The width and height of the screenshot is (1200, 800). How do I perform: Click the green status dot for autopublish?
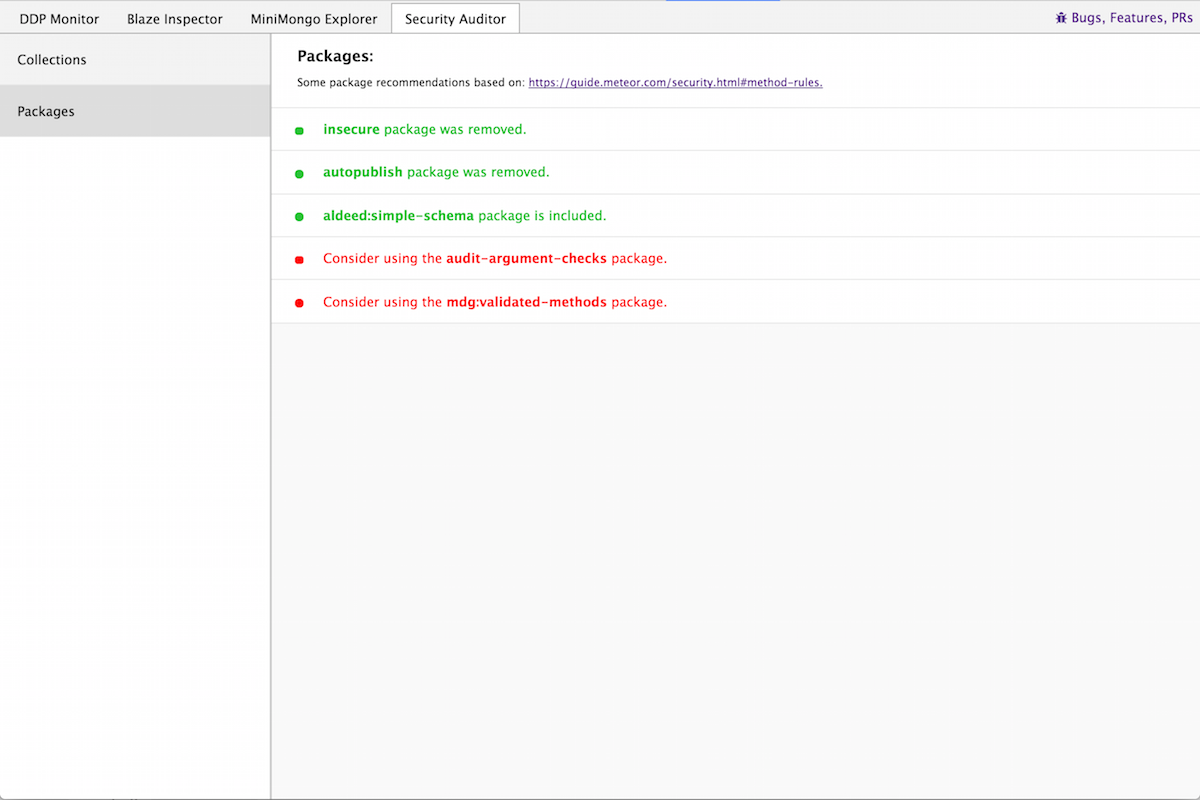tap(299, 174)
